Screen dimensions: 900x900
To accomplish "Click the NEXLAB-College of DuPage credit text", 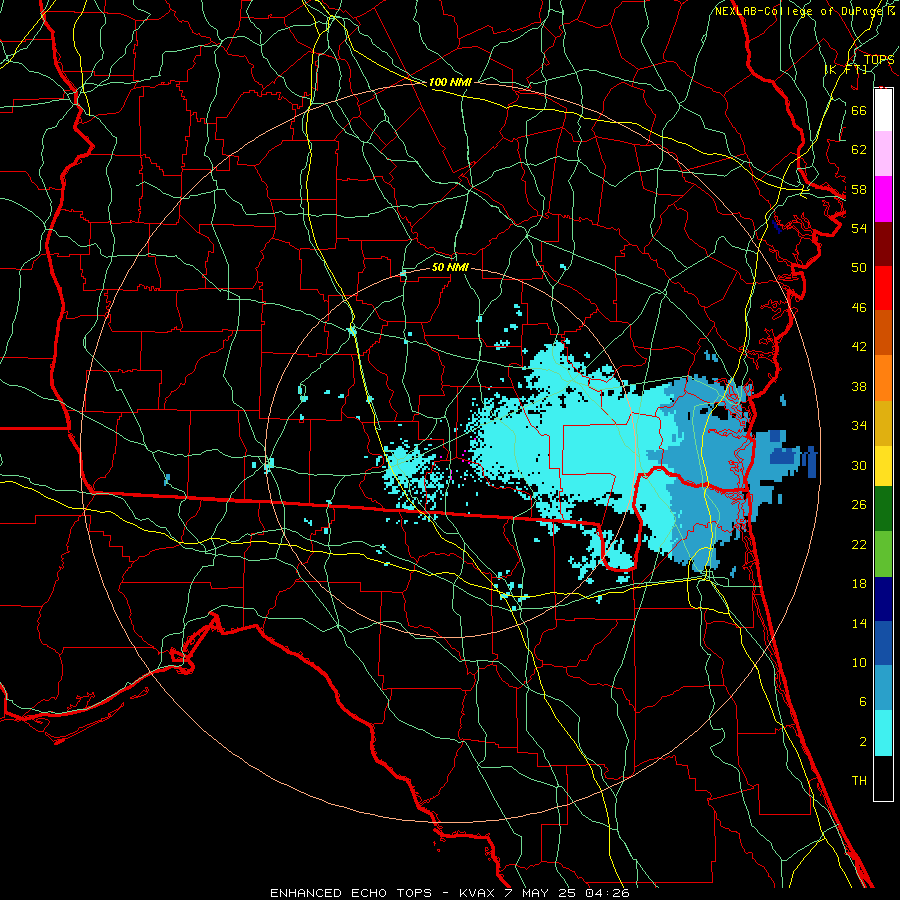I will 801,11.
